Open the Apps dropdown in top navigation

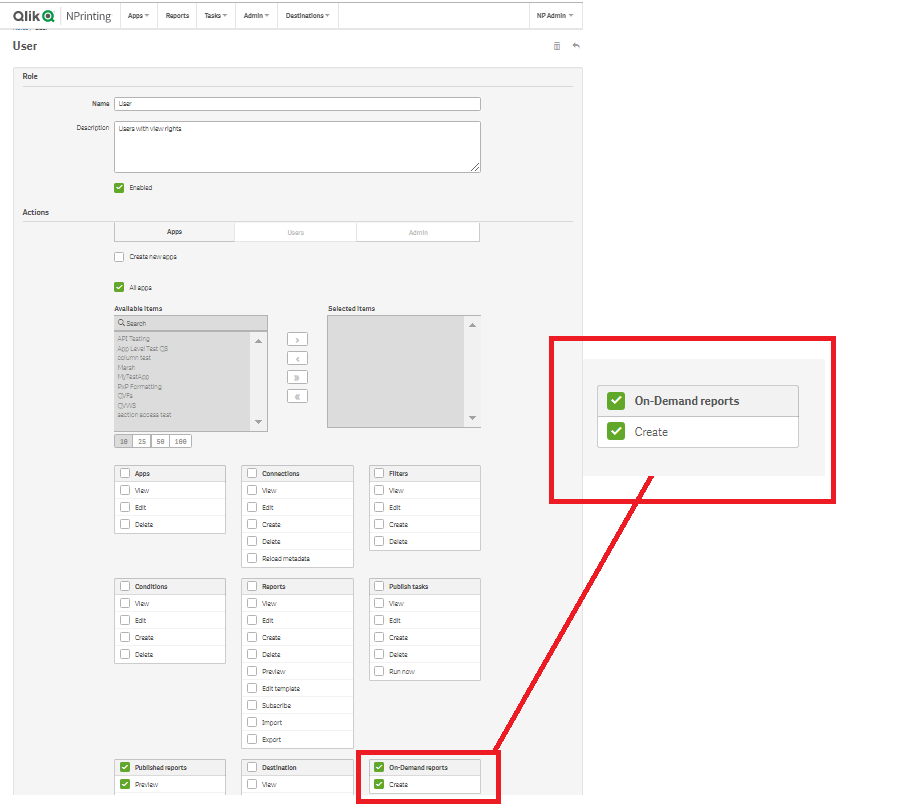point(138,15)
